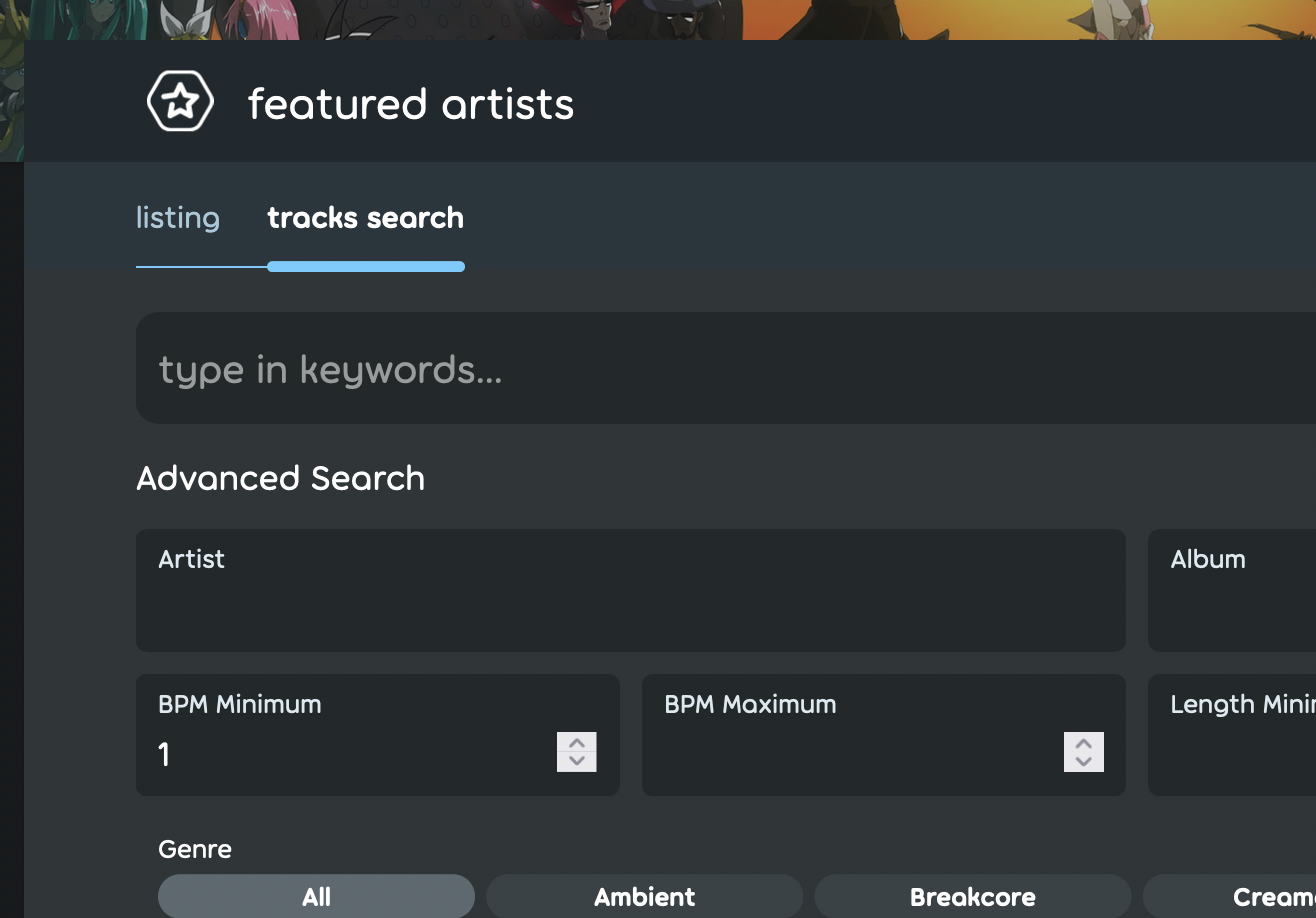
Task: Decrement the BPM Maximum value
Action: [1082, 761]
